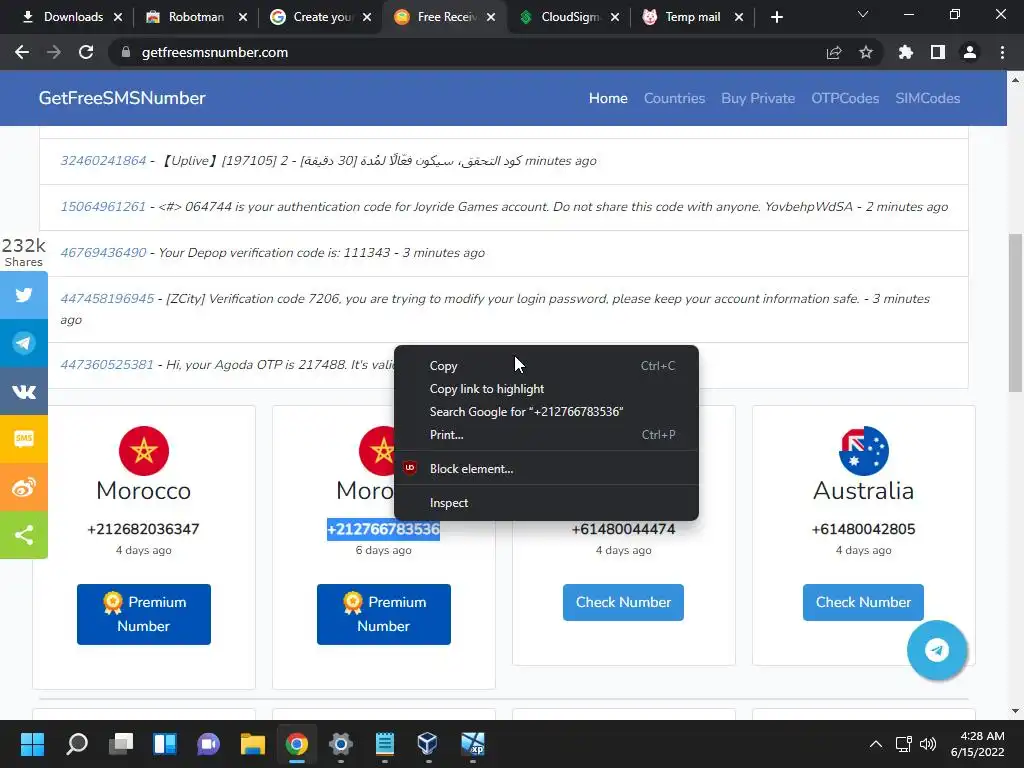
Task: Open sender number 15064961261 link
Action: tap(103, 206)
